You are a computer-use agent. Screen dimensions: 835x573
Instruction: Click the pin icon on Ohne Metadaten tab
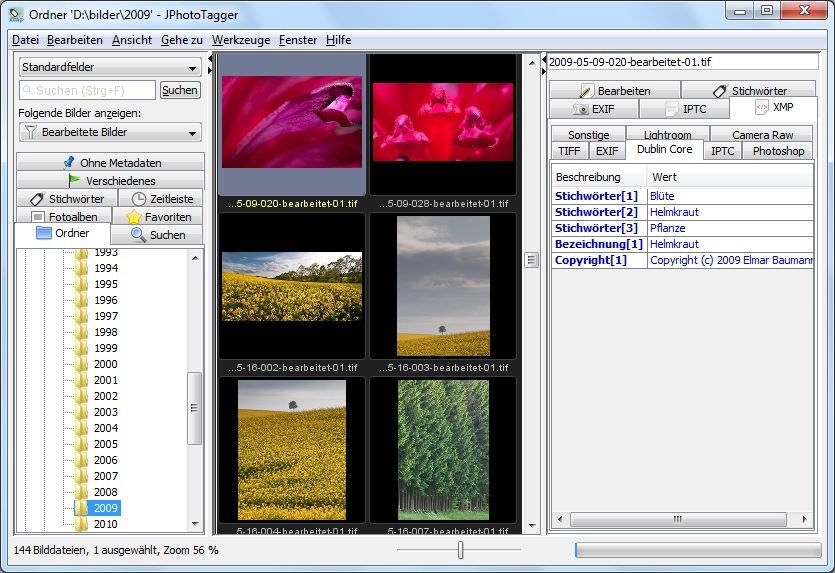(x=68, y=162)
